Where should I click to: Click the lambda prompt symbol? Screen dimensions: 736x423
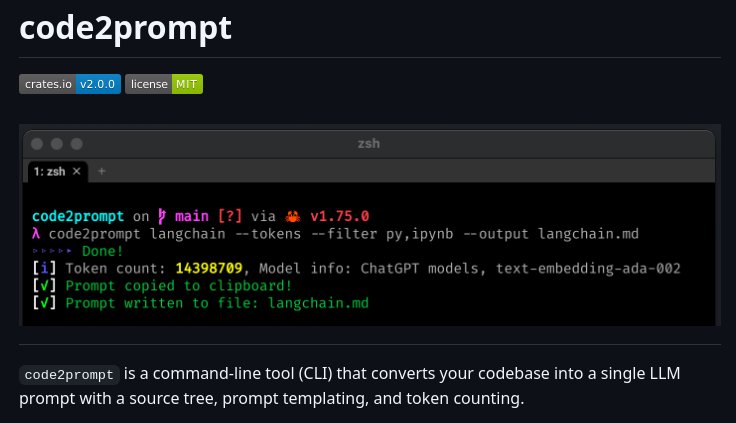pyautogui.click(x=36, y=233)
